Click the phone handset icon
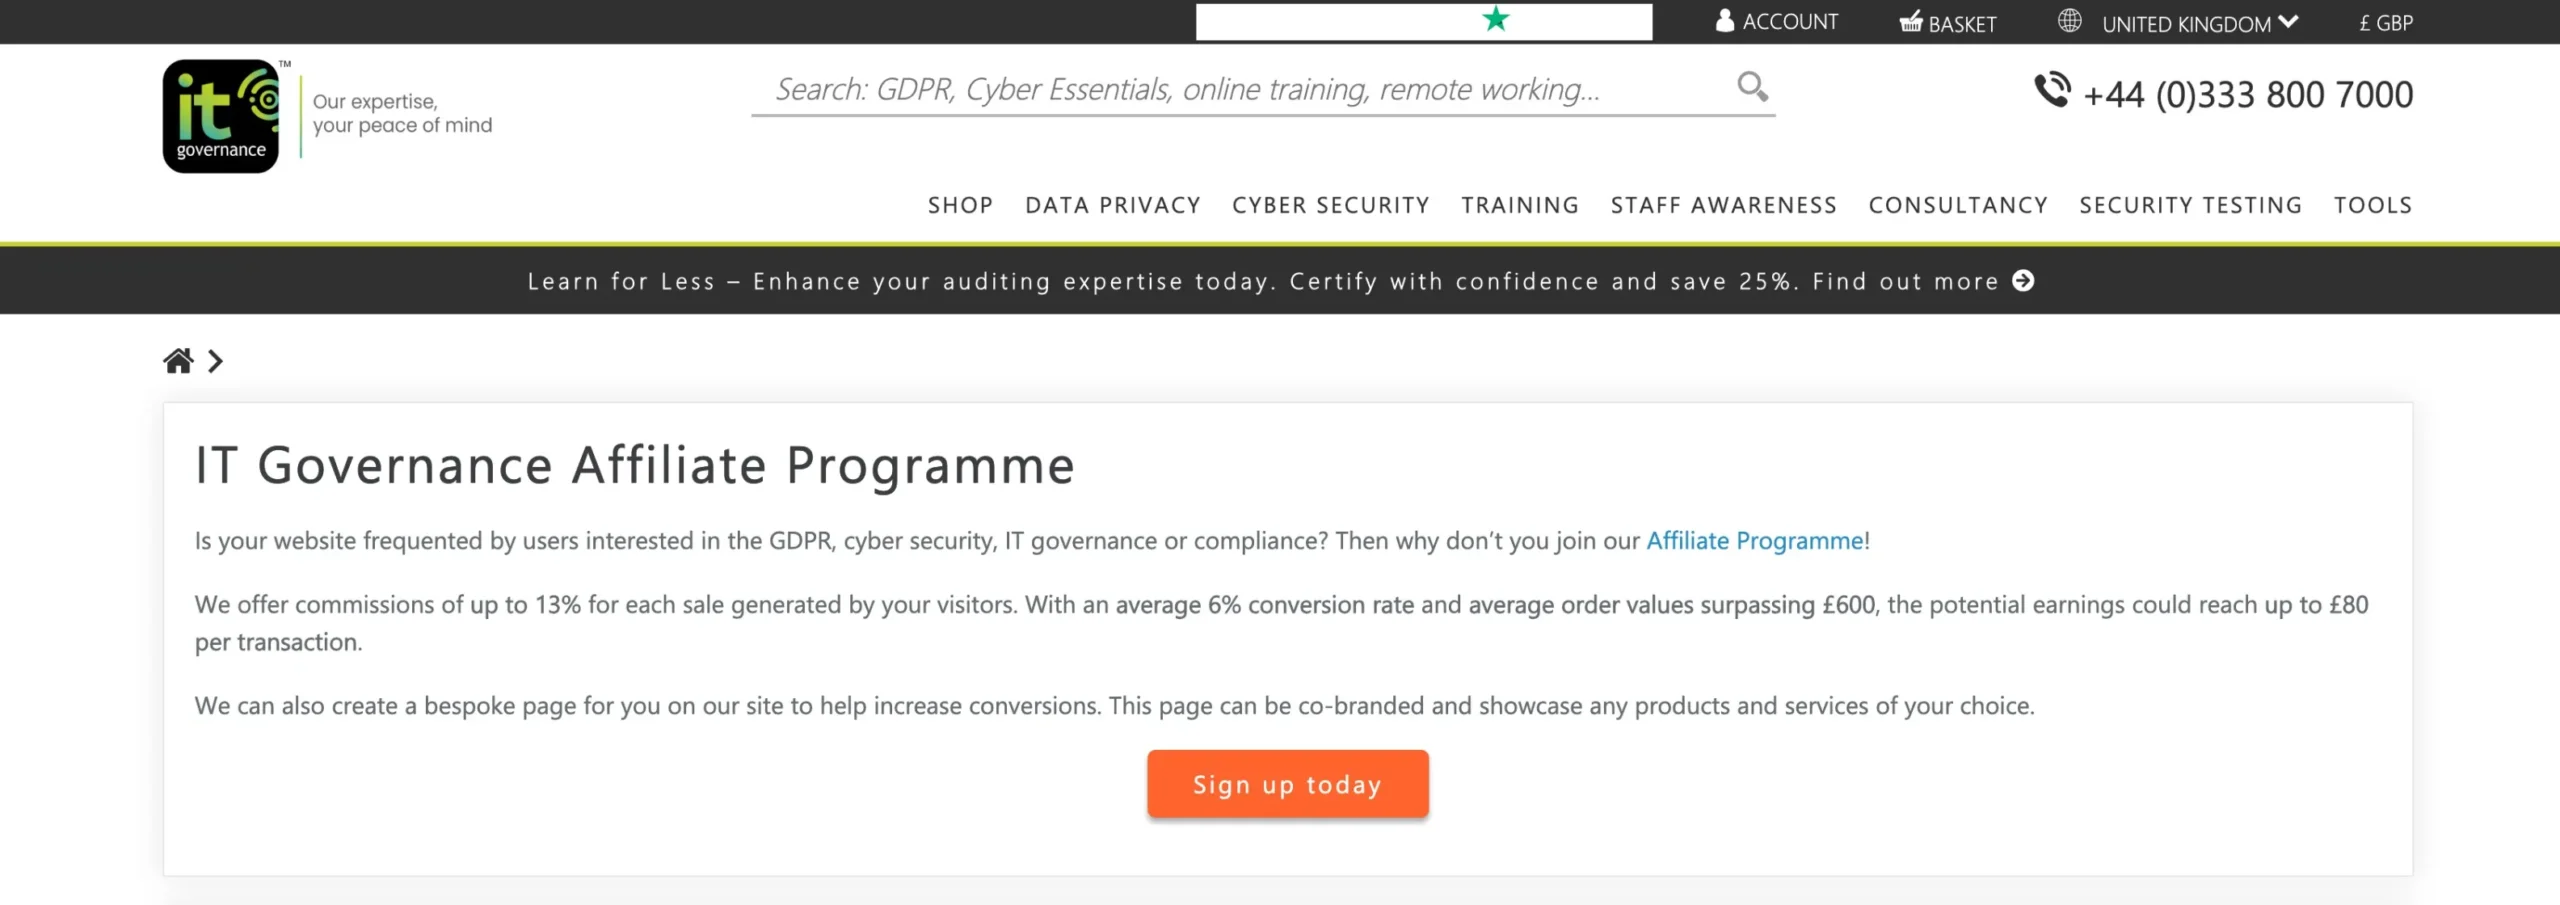This screenshot has height=905, width=2560. 2052,91
